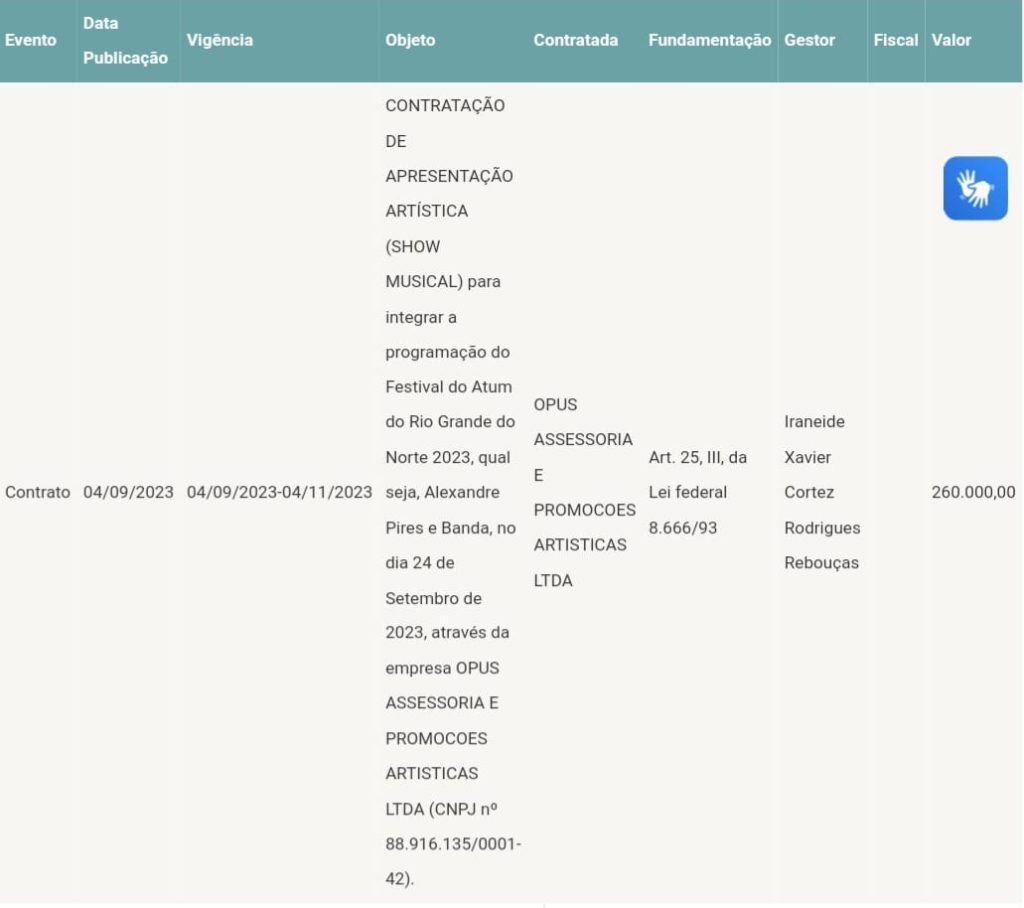
Task: Open the sign language accessibility widget
Action: click(x=975, y=188)
